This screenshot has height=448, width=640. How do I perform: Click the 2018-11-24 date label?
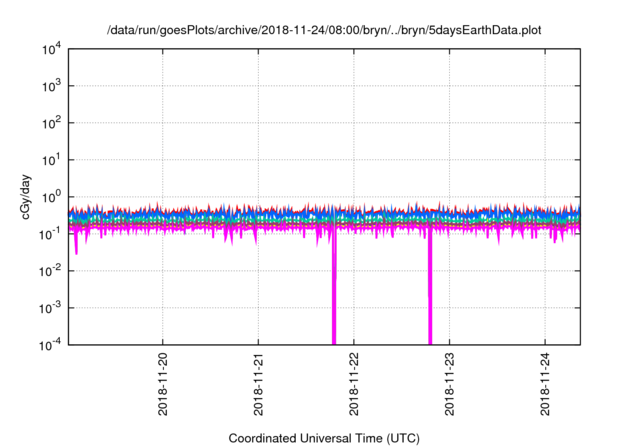click(545, 384)
